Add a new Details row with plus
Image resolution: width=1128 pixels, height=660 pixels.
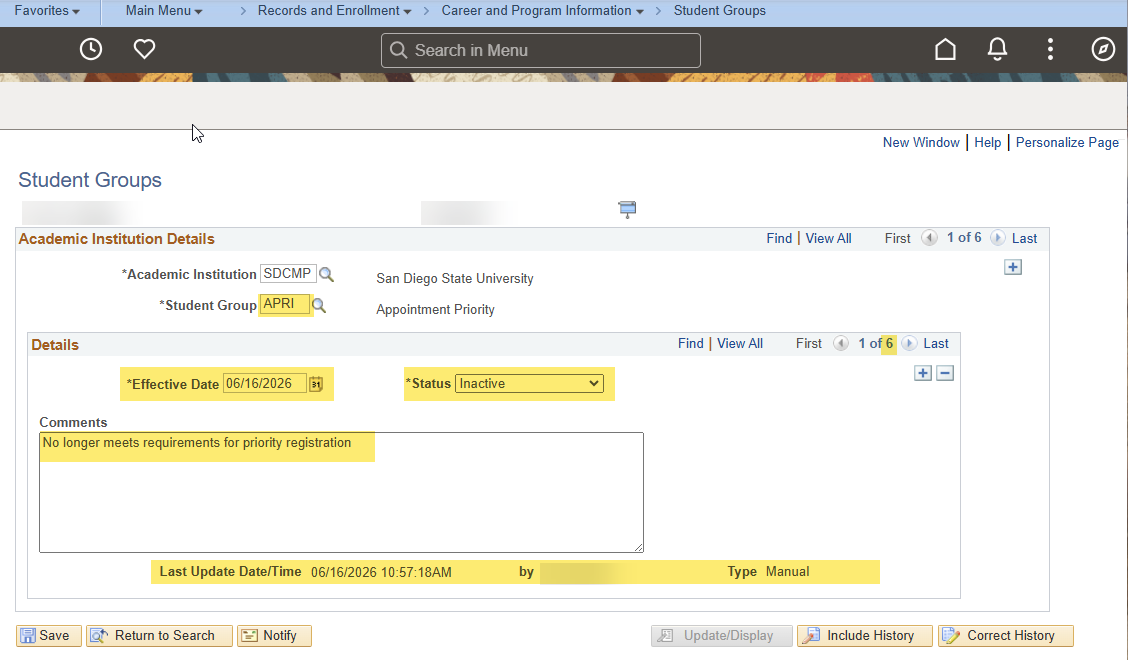point(923,373)
